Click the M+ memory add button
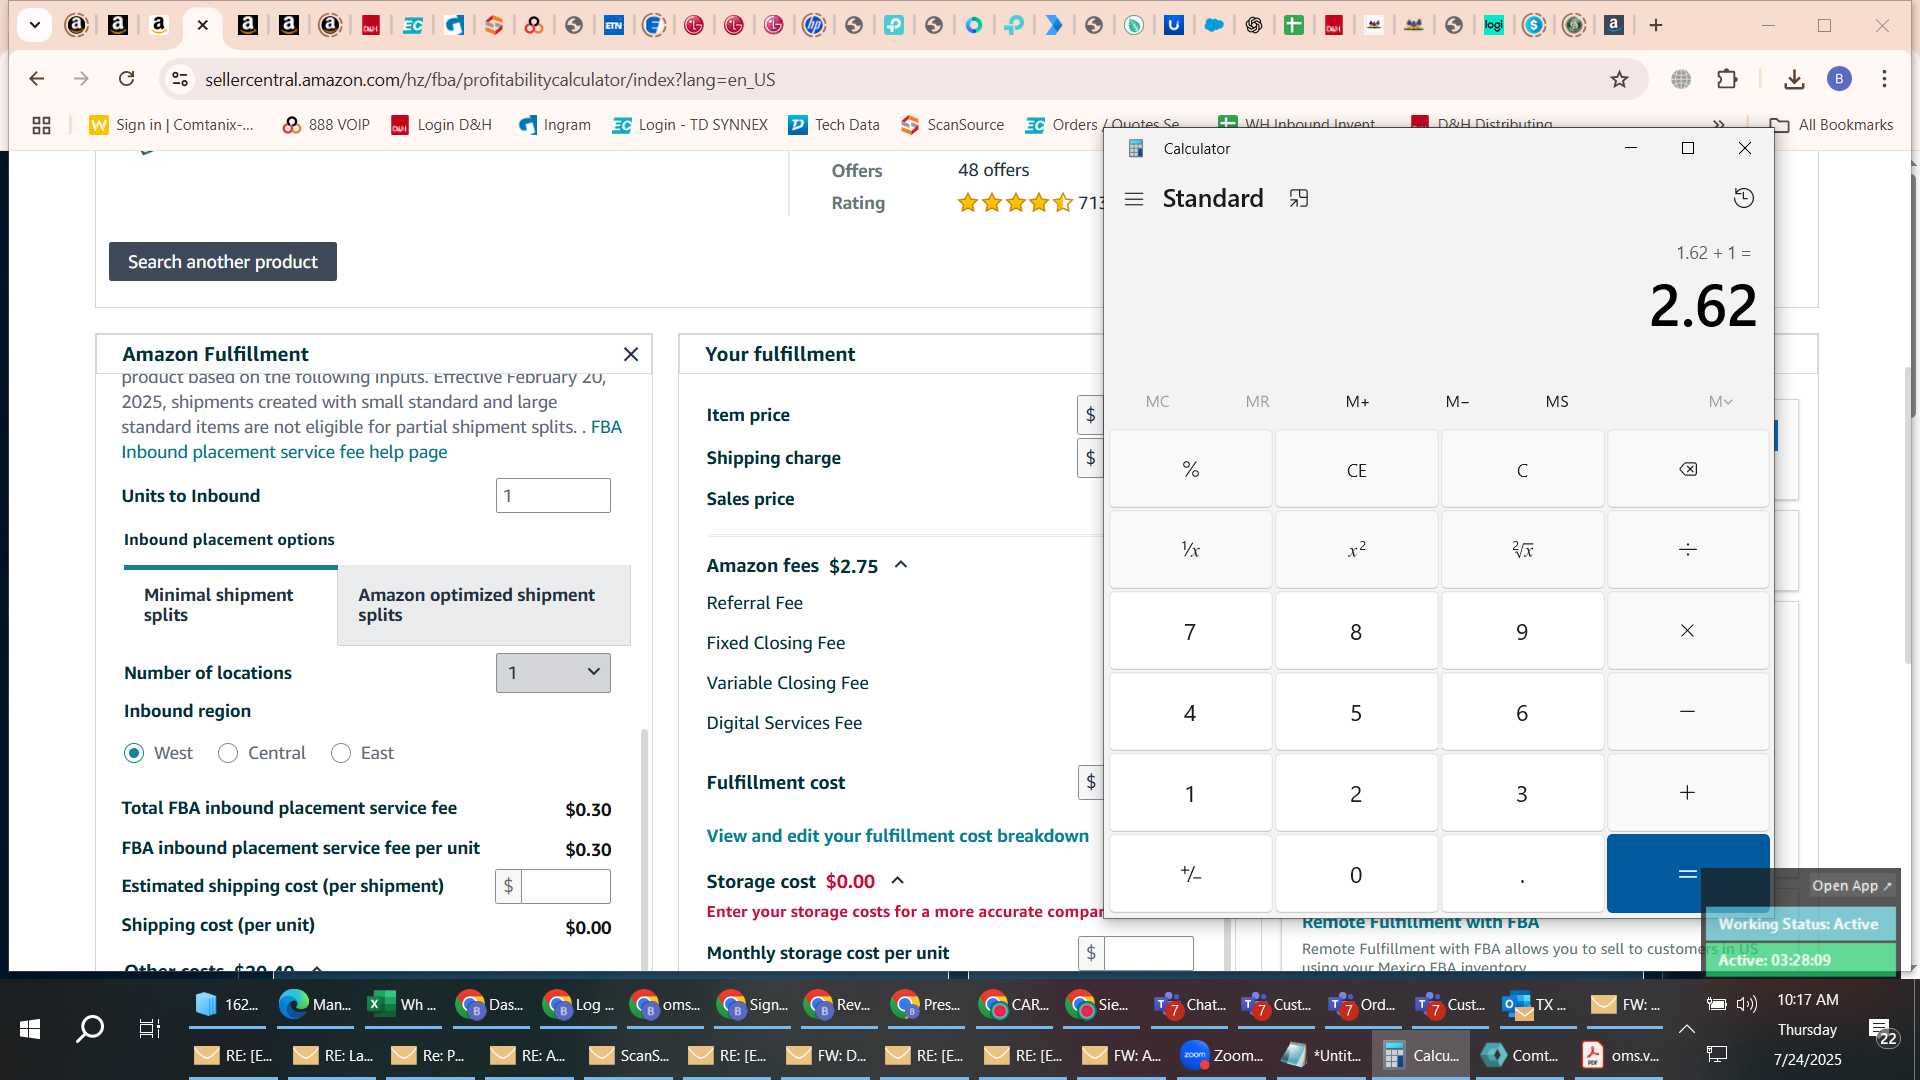The image size is (1920, 1080). [1357, 401]
